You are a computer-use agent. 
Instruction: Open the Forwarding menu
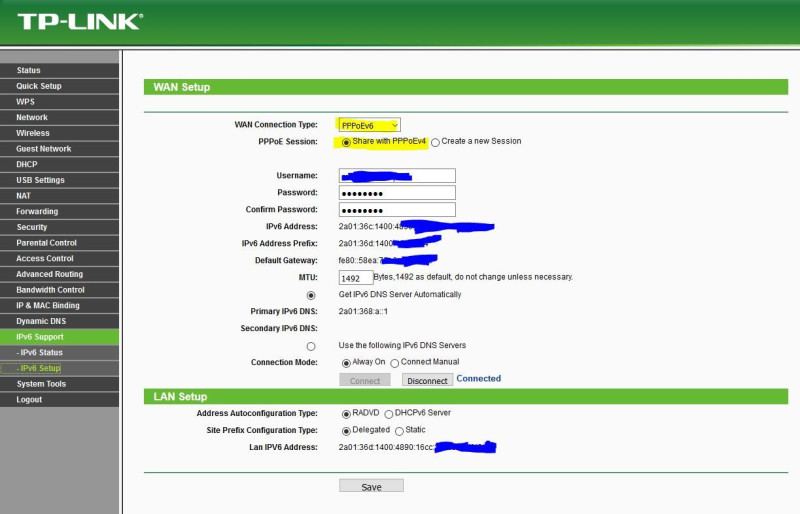59,211
